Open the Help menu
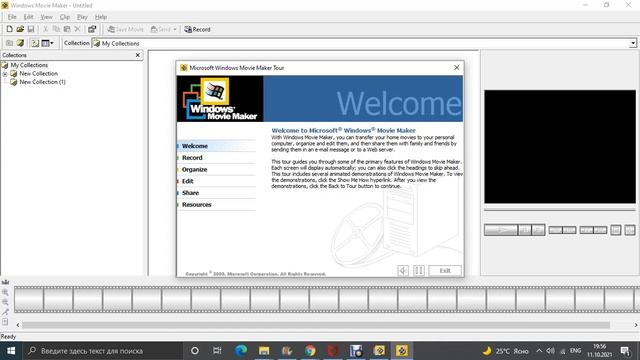The image size is (640, 360). click(101, 17)
